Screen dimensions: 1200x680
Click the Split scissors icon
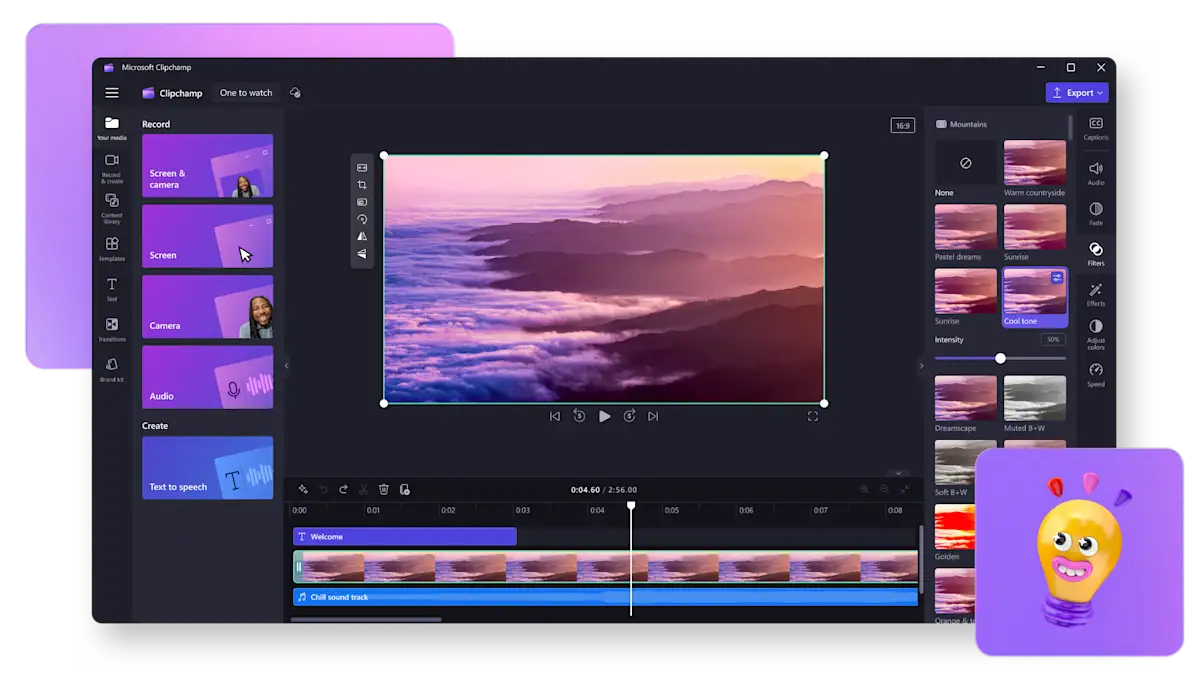364,490
